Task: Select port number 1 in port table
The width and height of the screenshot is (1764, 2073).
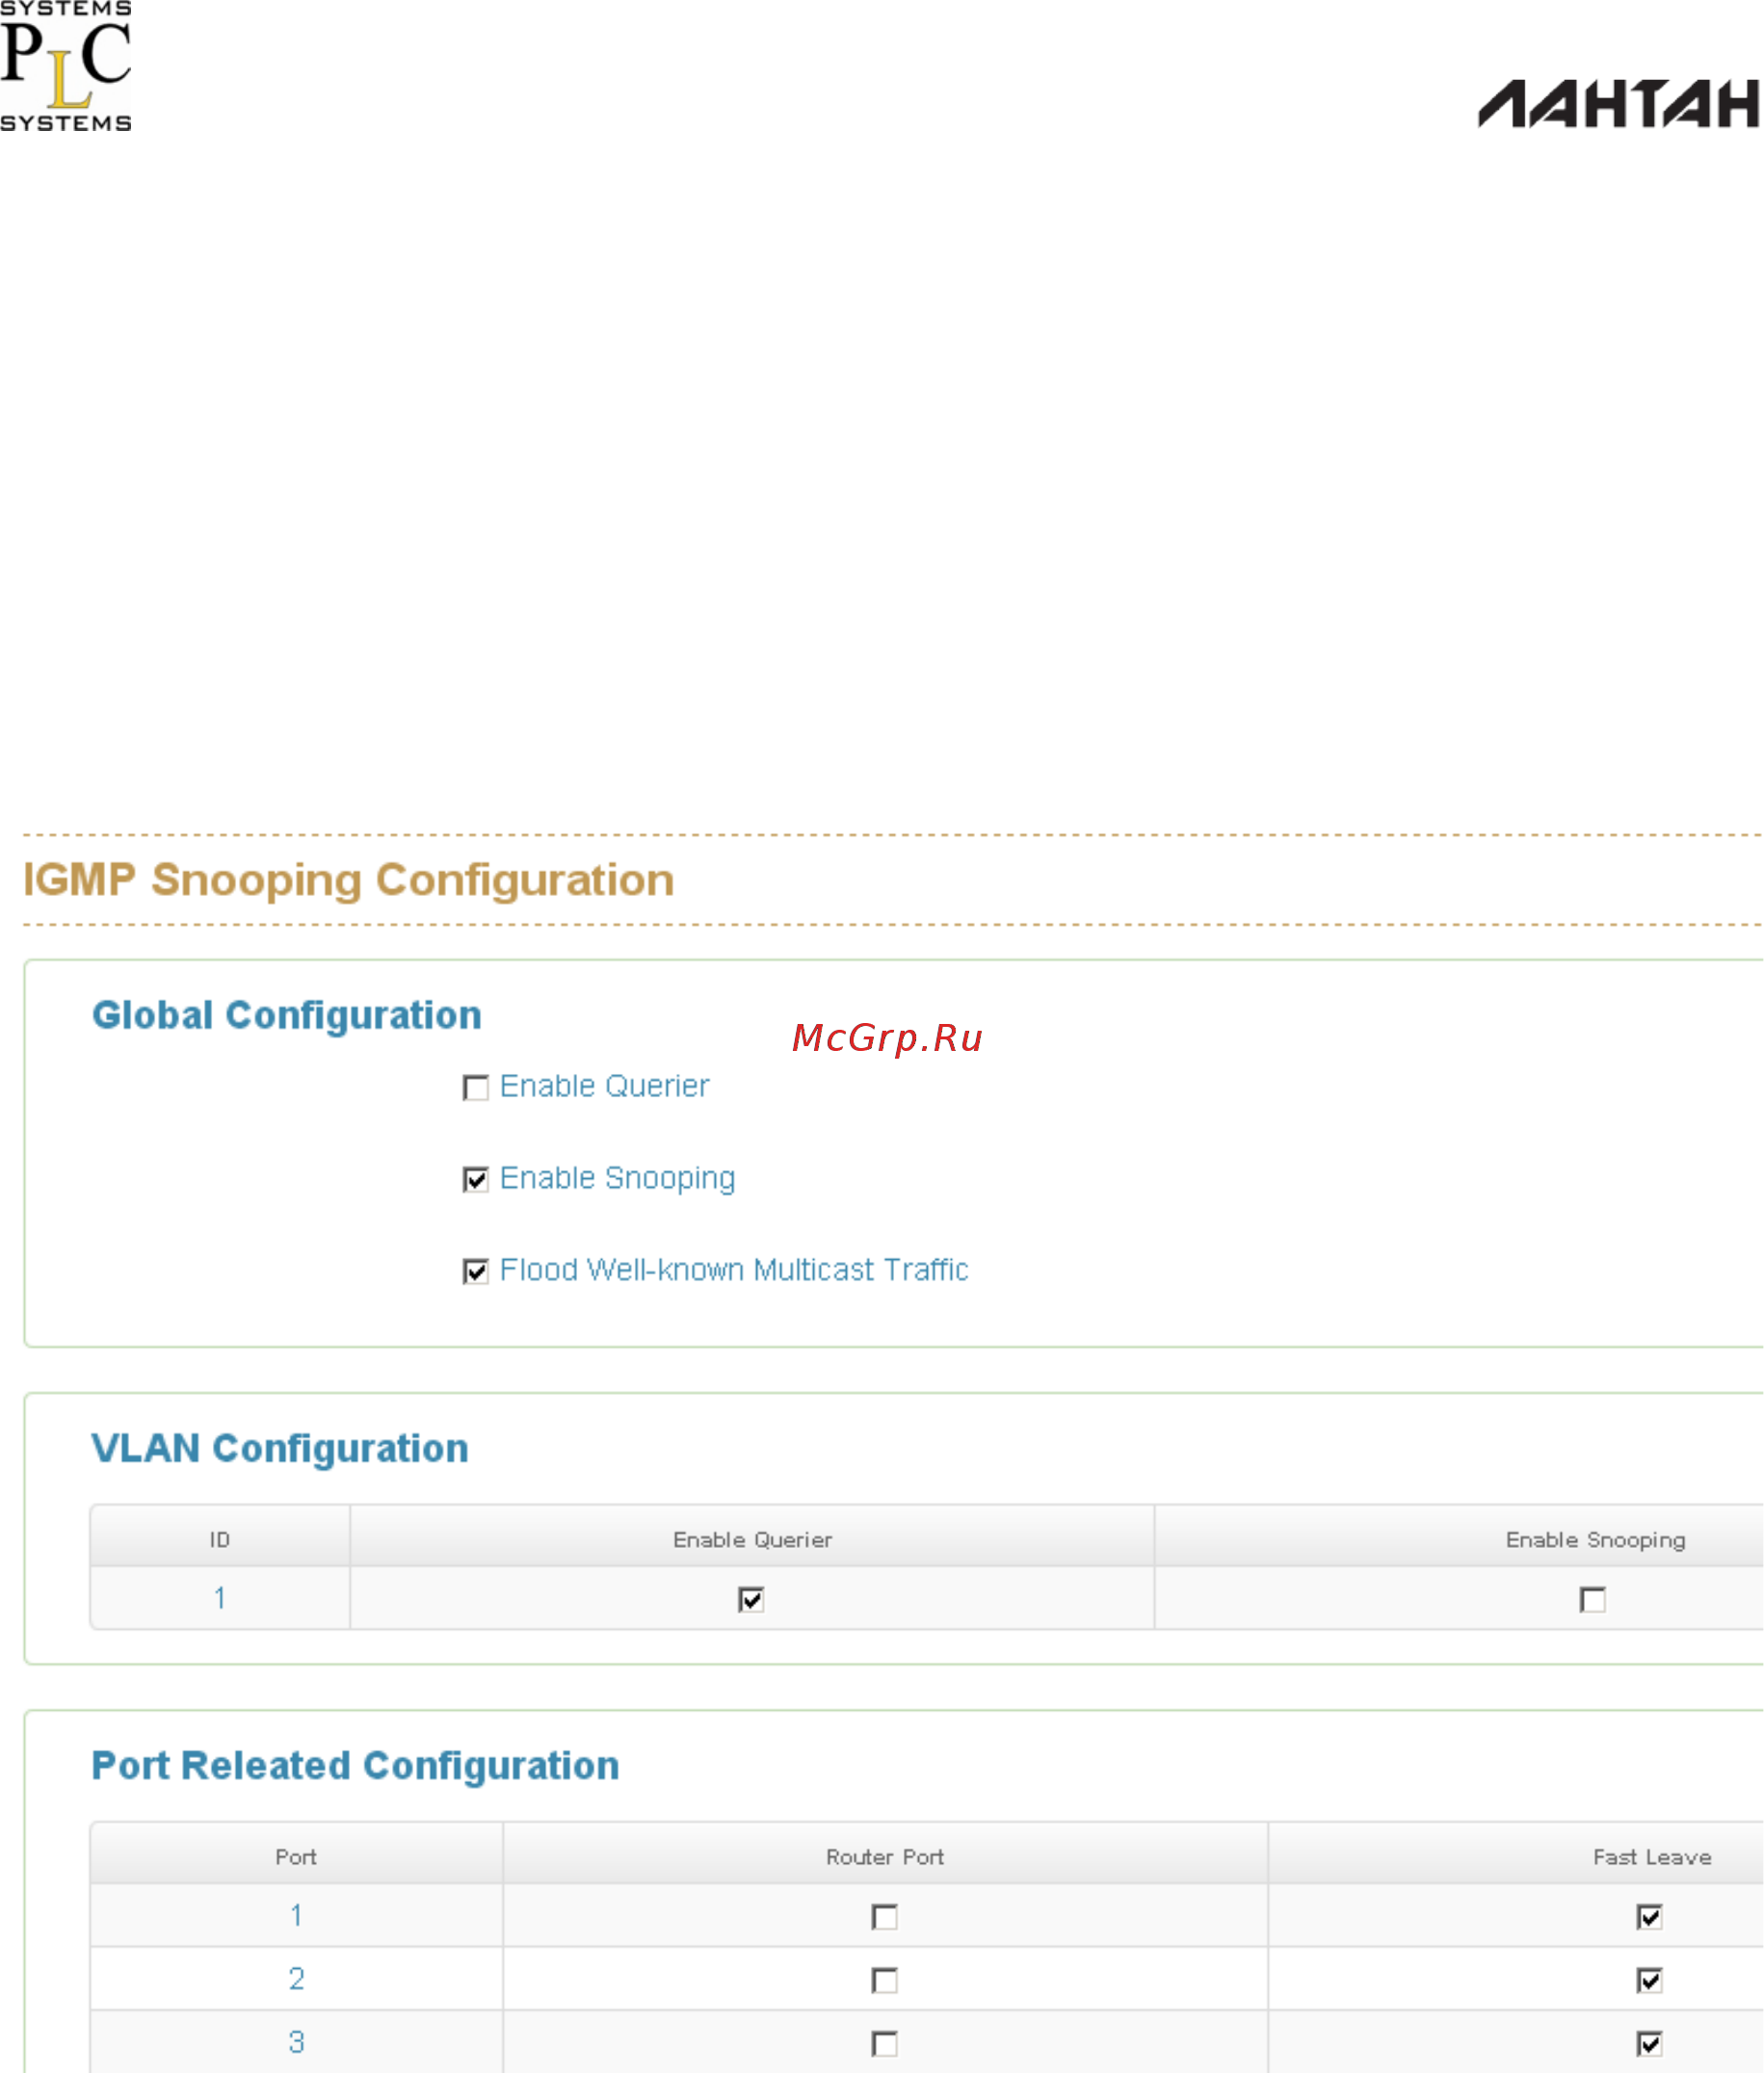Action: (x=296, y=1915)
